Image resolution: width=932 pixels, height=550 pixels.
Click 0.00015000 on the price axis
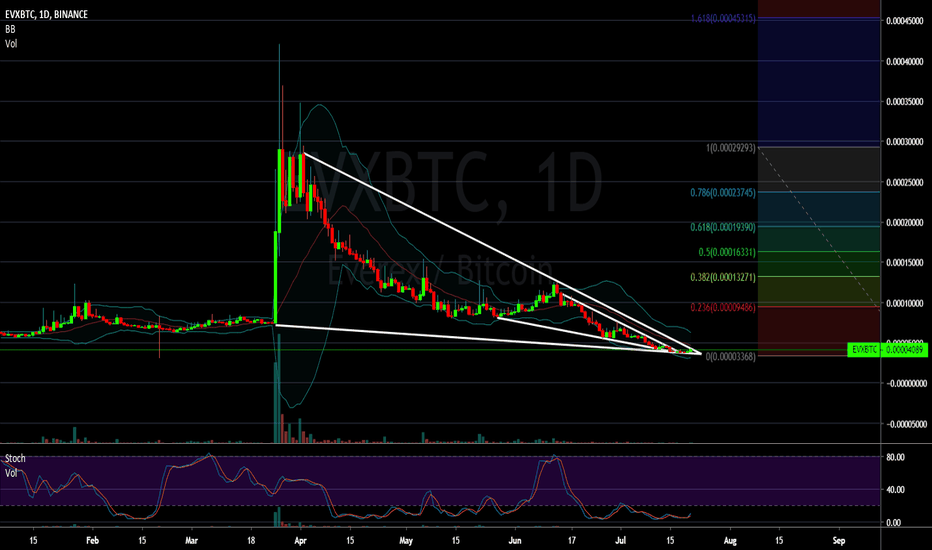905,262
